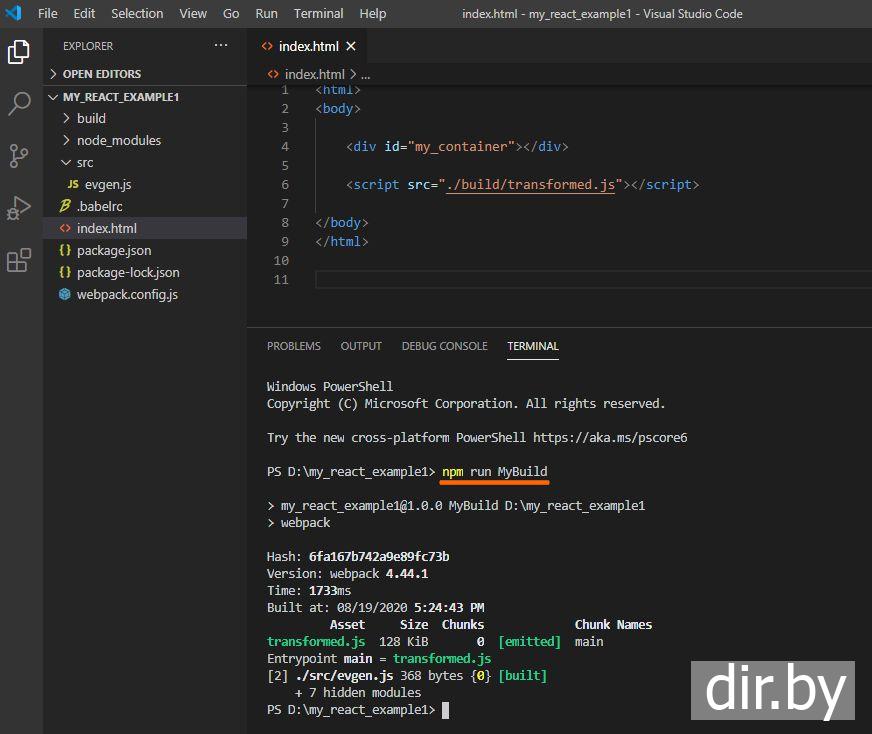Open webpack.config.js in the explorer

tap(127, 294)
